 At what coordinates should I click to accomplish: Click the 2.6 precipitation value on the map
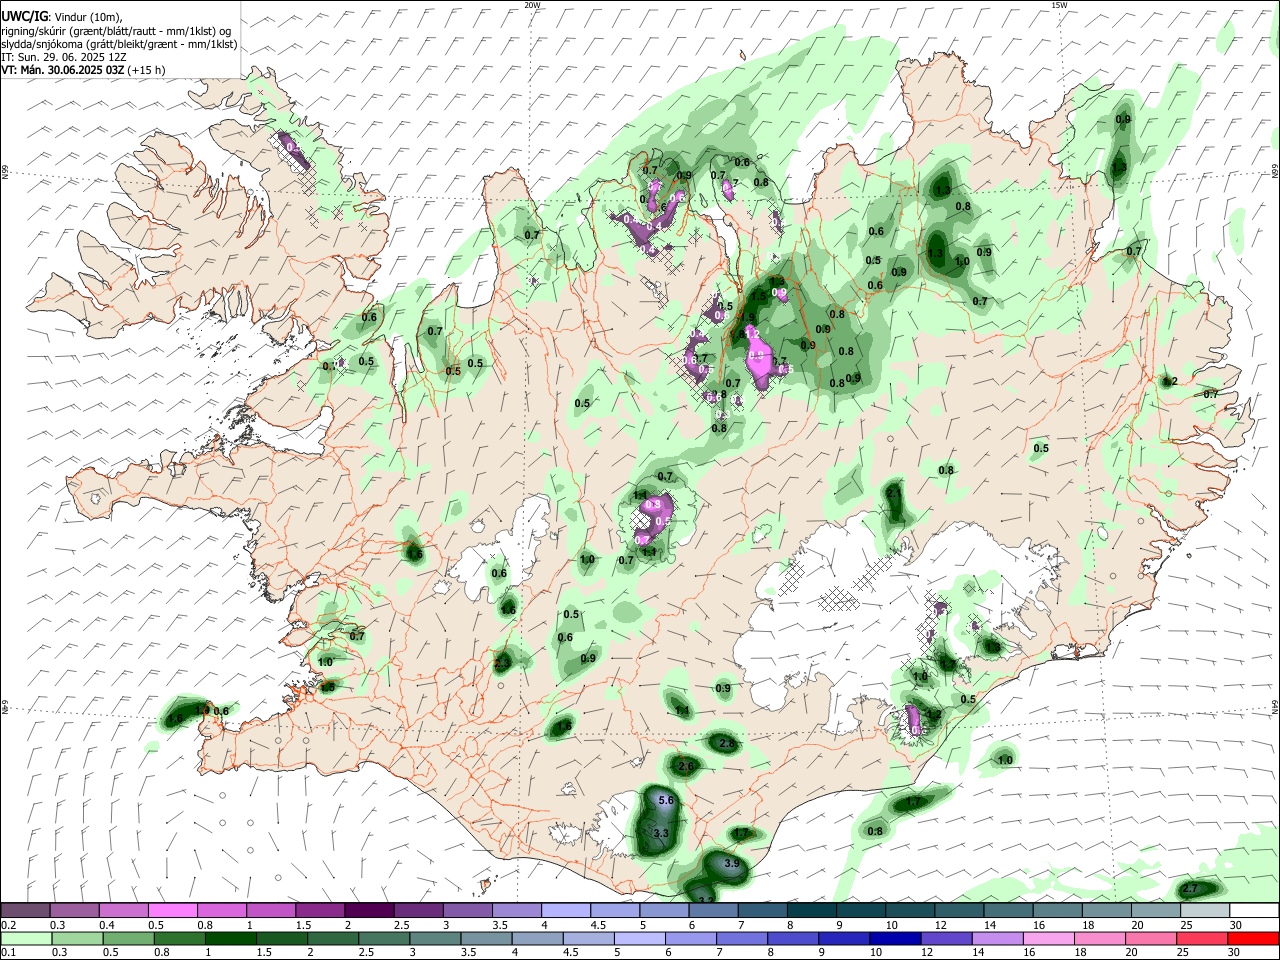(686, 767)
